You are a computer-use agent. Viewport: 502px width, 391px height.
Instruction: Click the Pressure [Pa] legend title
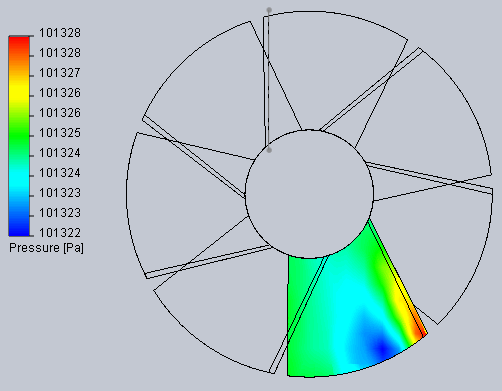46,248
